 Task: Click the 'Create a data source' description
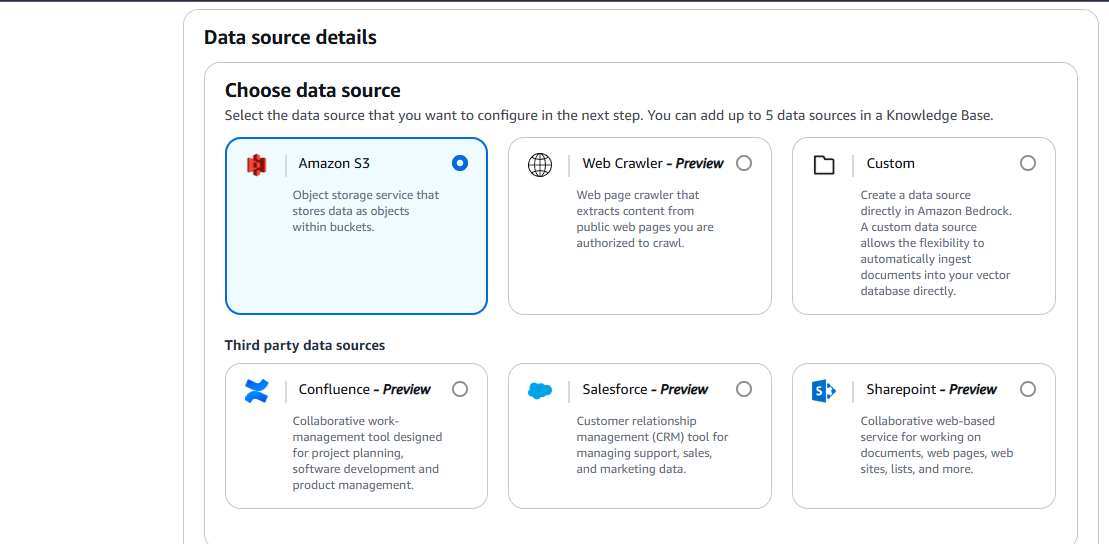click(x=936, y=243)
